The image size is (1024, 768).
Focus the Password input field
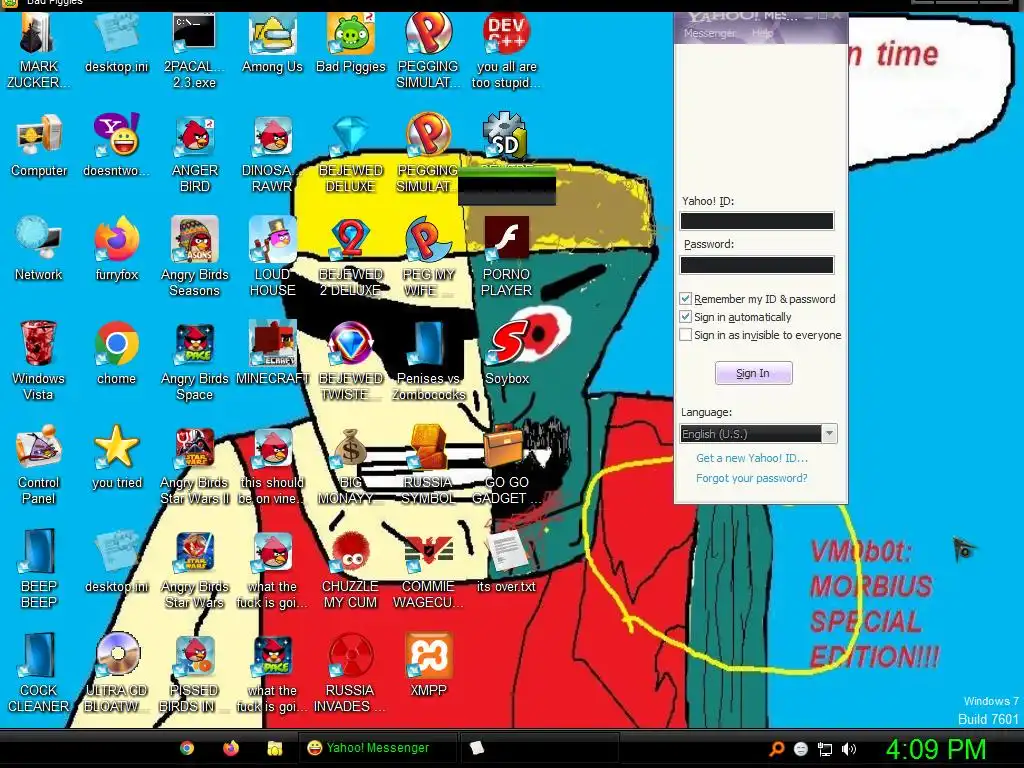[757, 264]
